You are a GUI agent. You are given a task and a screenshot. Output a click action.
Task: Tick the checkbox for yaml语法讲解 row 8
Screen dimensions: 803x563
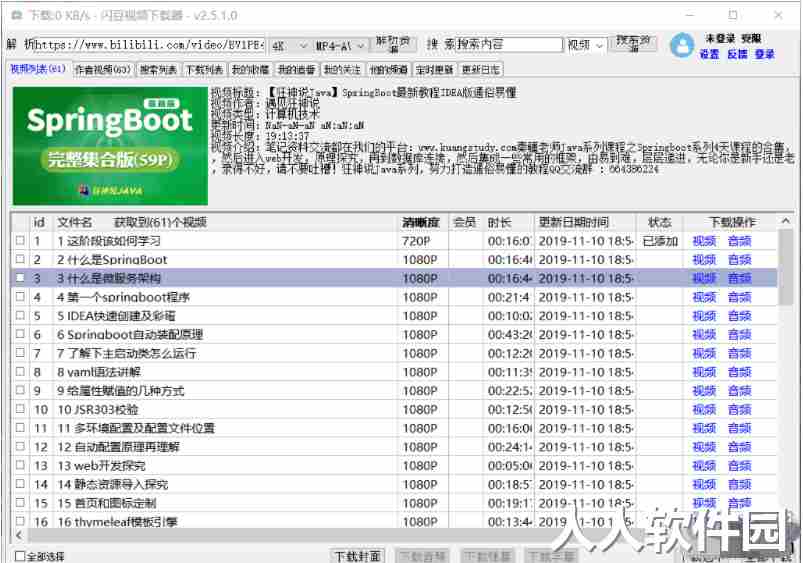coord(20,371)
